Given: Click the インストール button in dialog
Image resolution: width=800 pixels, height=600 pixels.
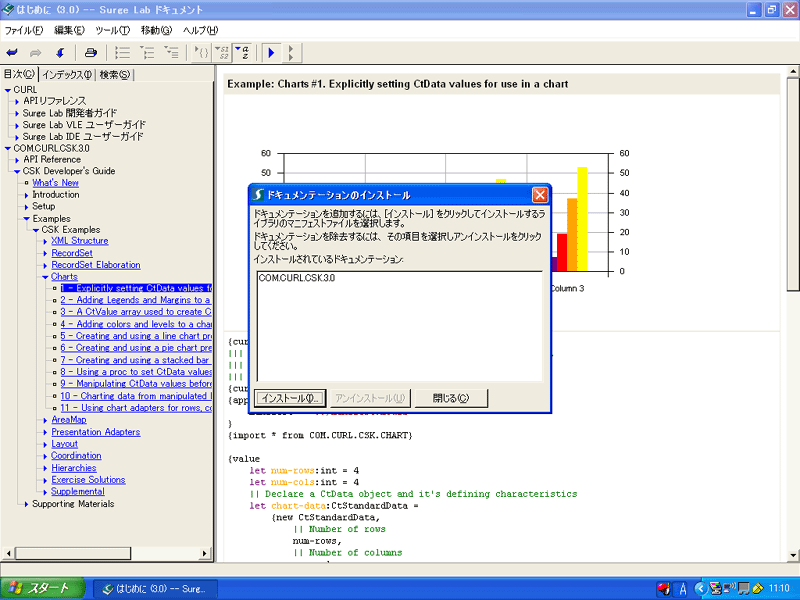Looking at the screenshot, I should coord(290,398).
